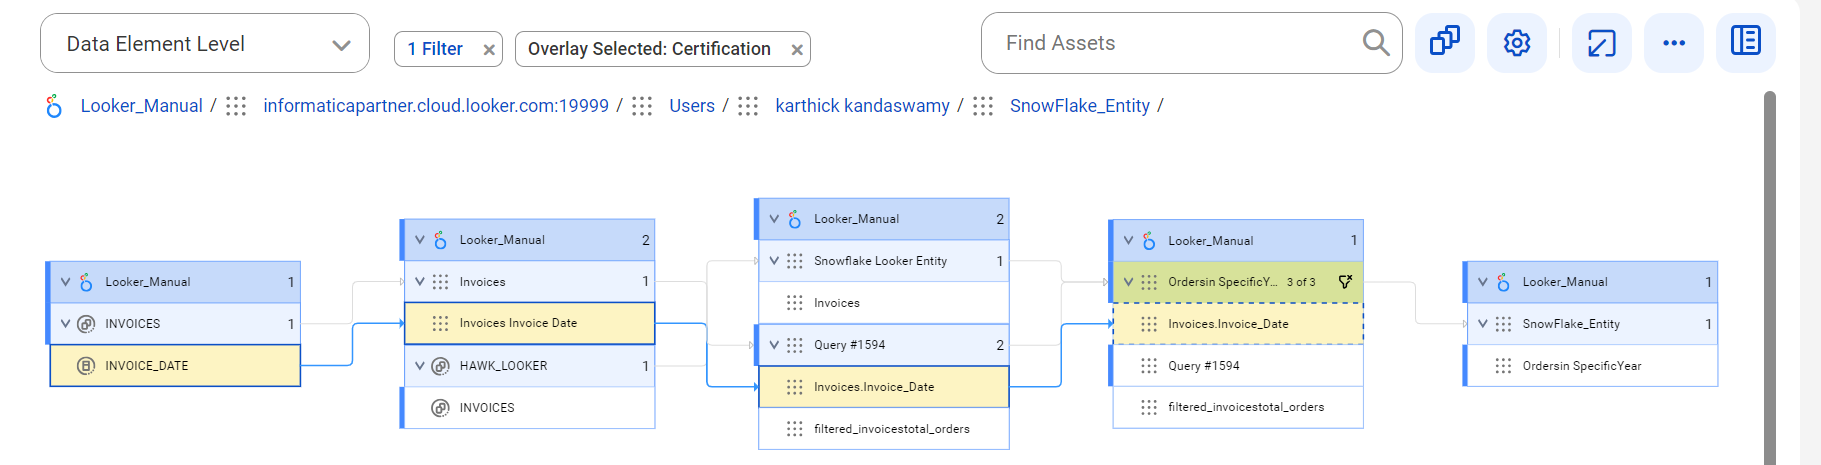Click vertical scrollbar on right edge
Screen dimensions: 1821x465
click(1770, 278)
